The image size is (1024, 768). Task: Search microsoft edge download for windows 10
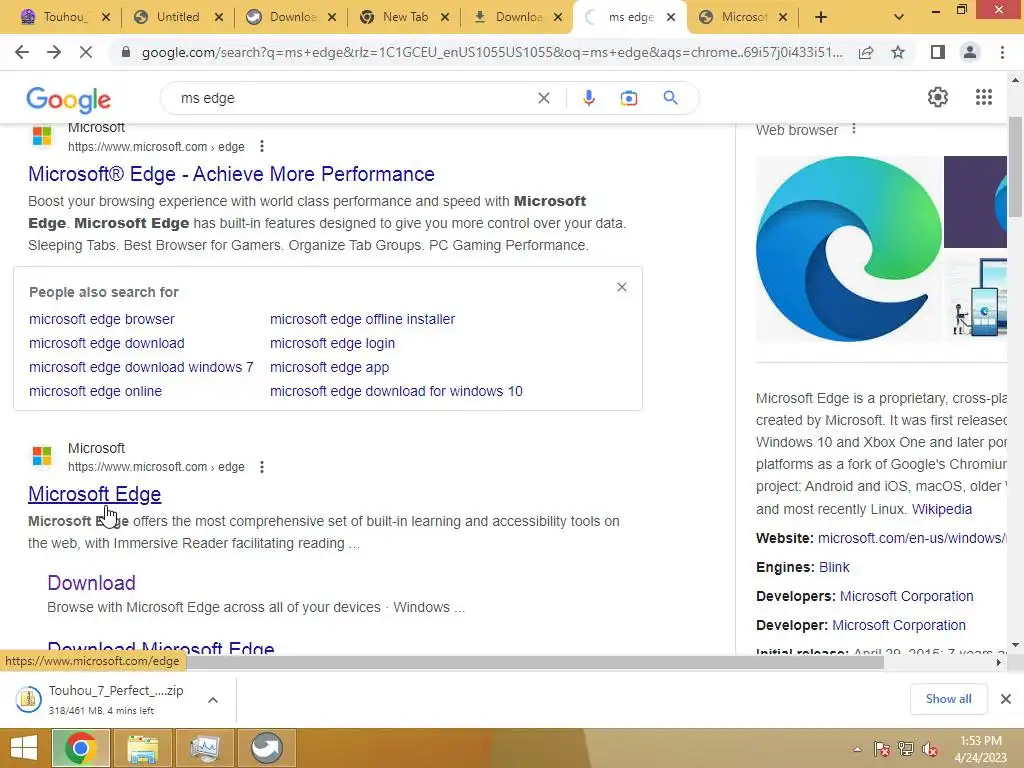click(396, 391)
